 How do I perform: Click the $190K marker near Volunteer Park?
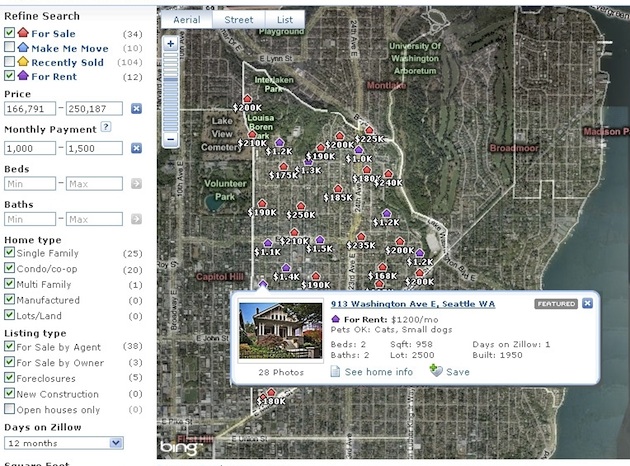pyautogui.click(x=262, y=203)
